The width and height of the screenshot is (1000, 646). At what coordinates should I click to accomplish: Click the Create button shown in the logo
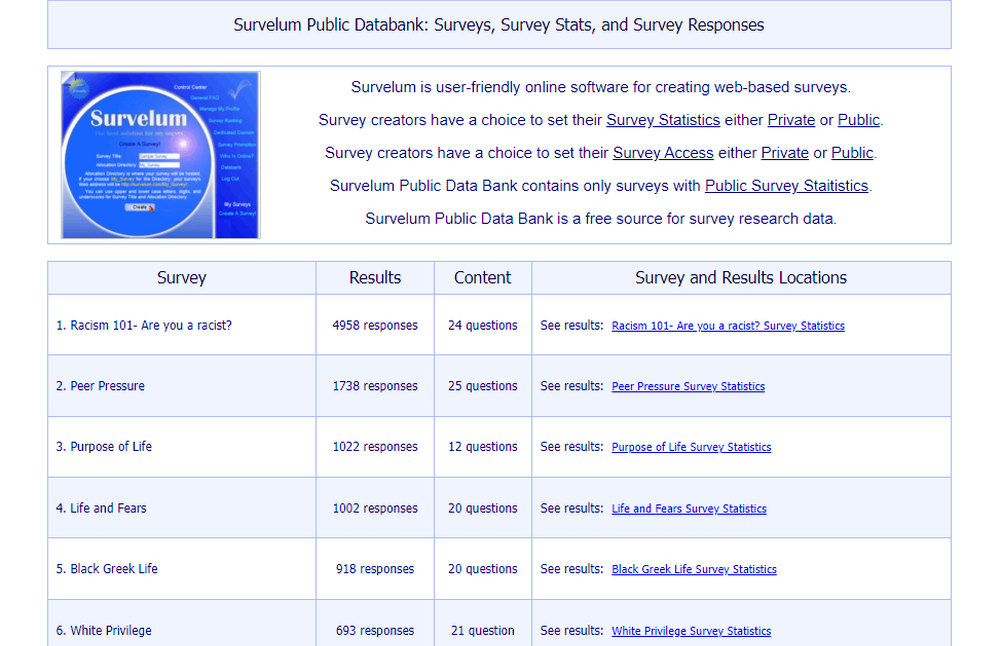coord(139,207)
